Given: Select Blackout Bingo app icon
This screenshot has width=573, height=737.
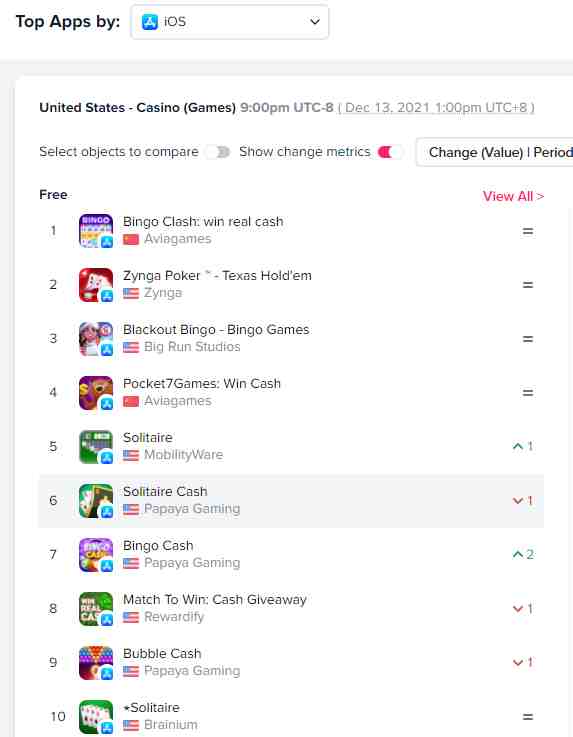Looking at the screenshot, I should [96, 339].
